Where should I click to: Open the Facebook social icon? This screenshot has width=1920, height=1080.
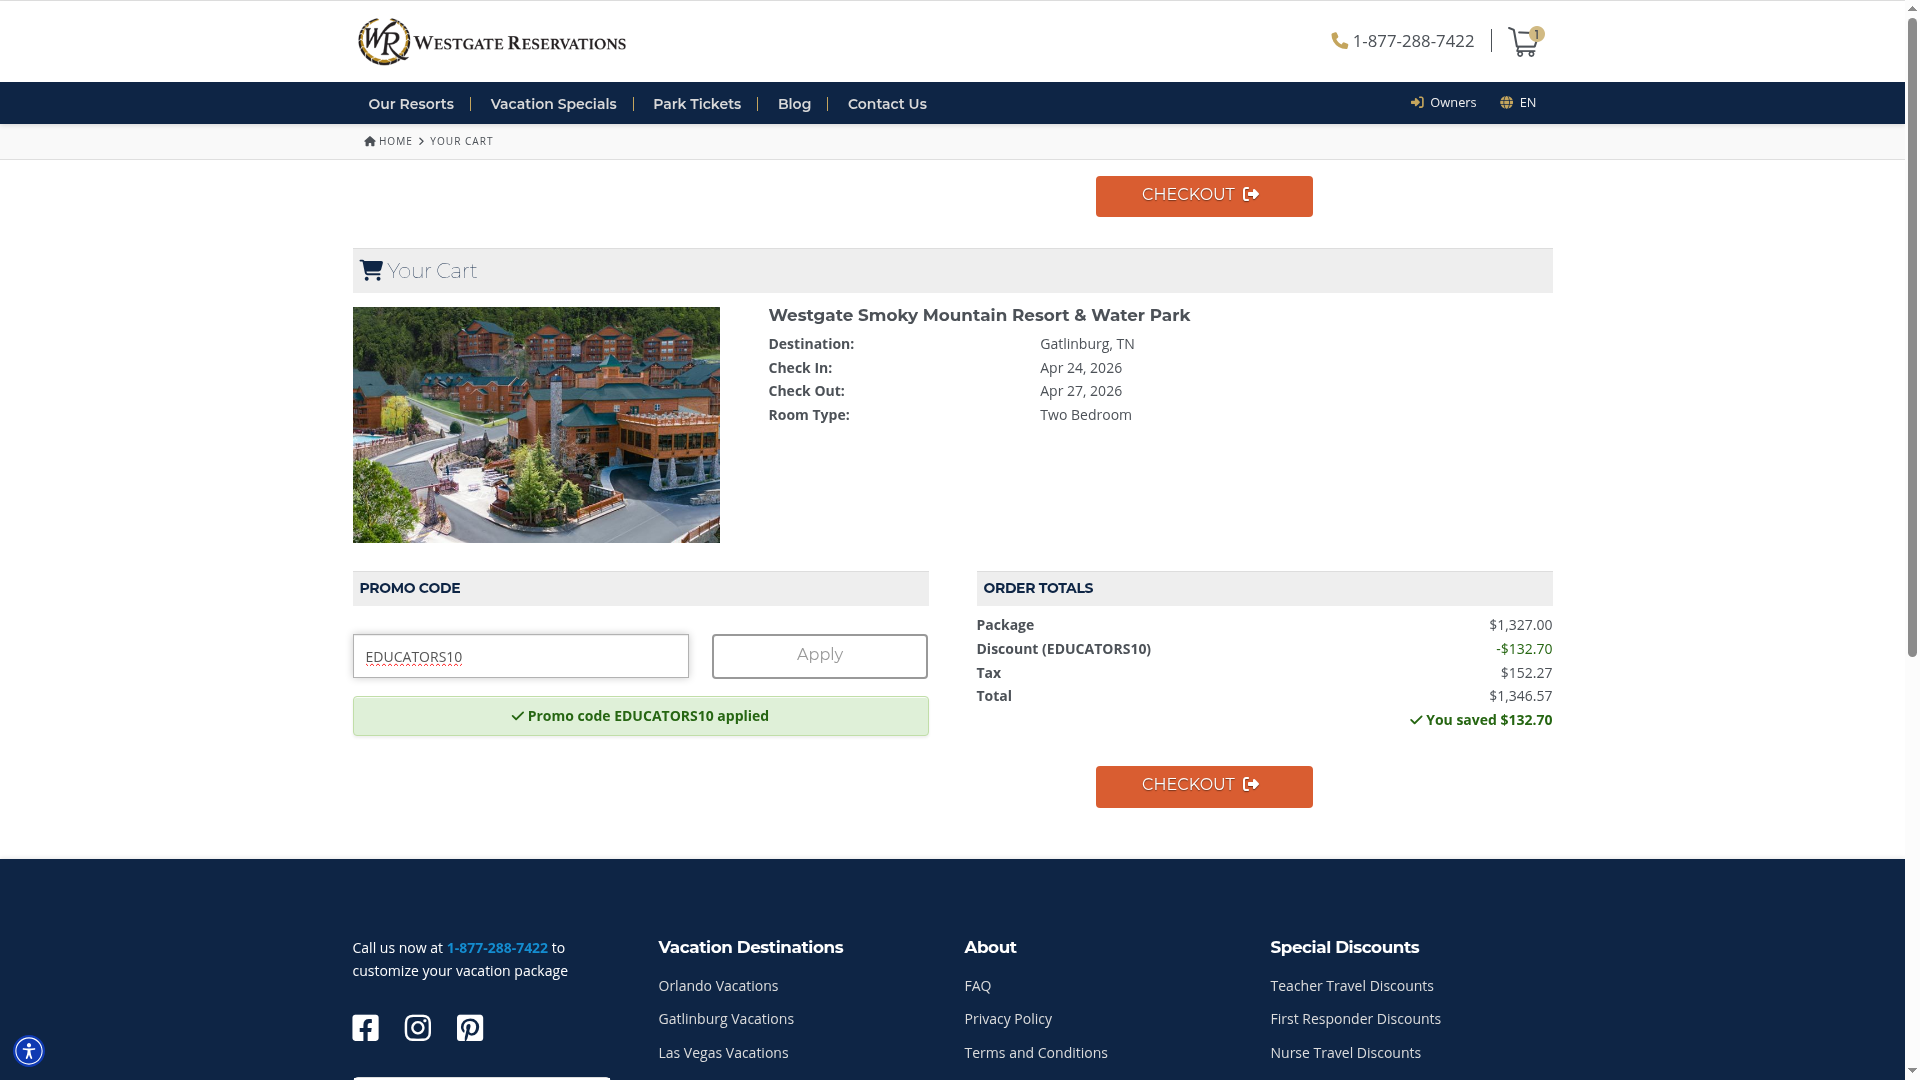pyautogui.click(x=365, y=1028)
